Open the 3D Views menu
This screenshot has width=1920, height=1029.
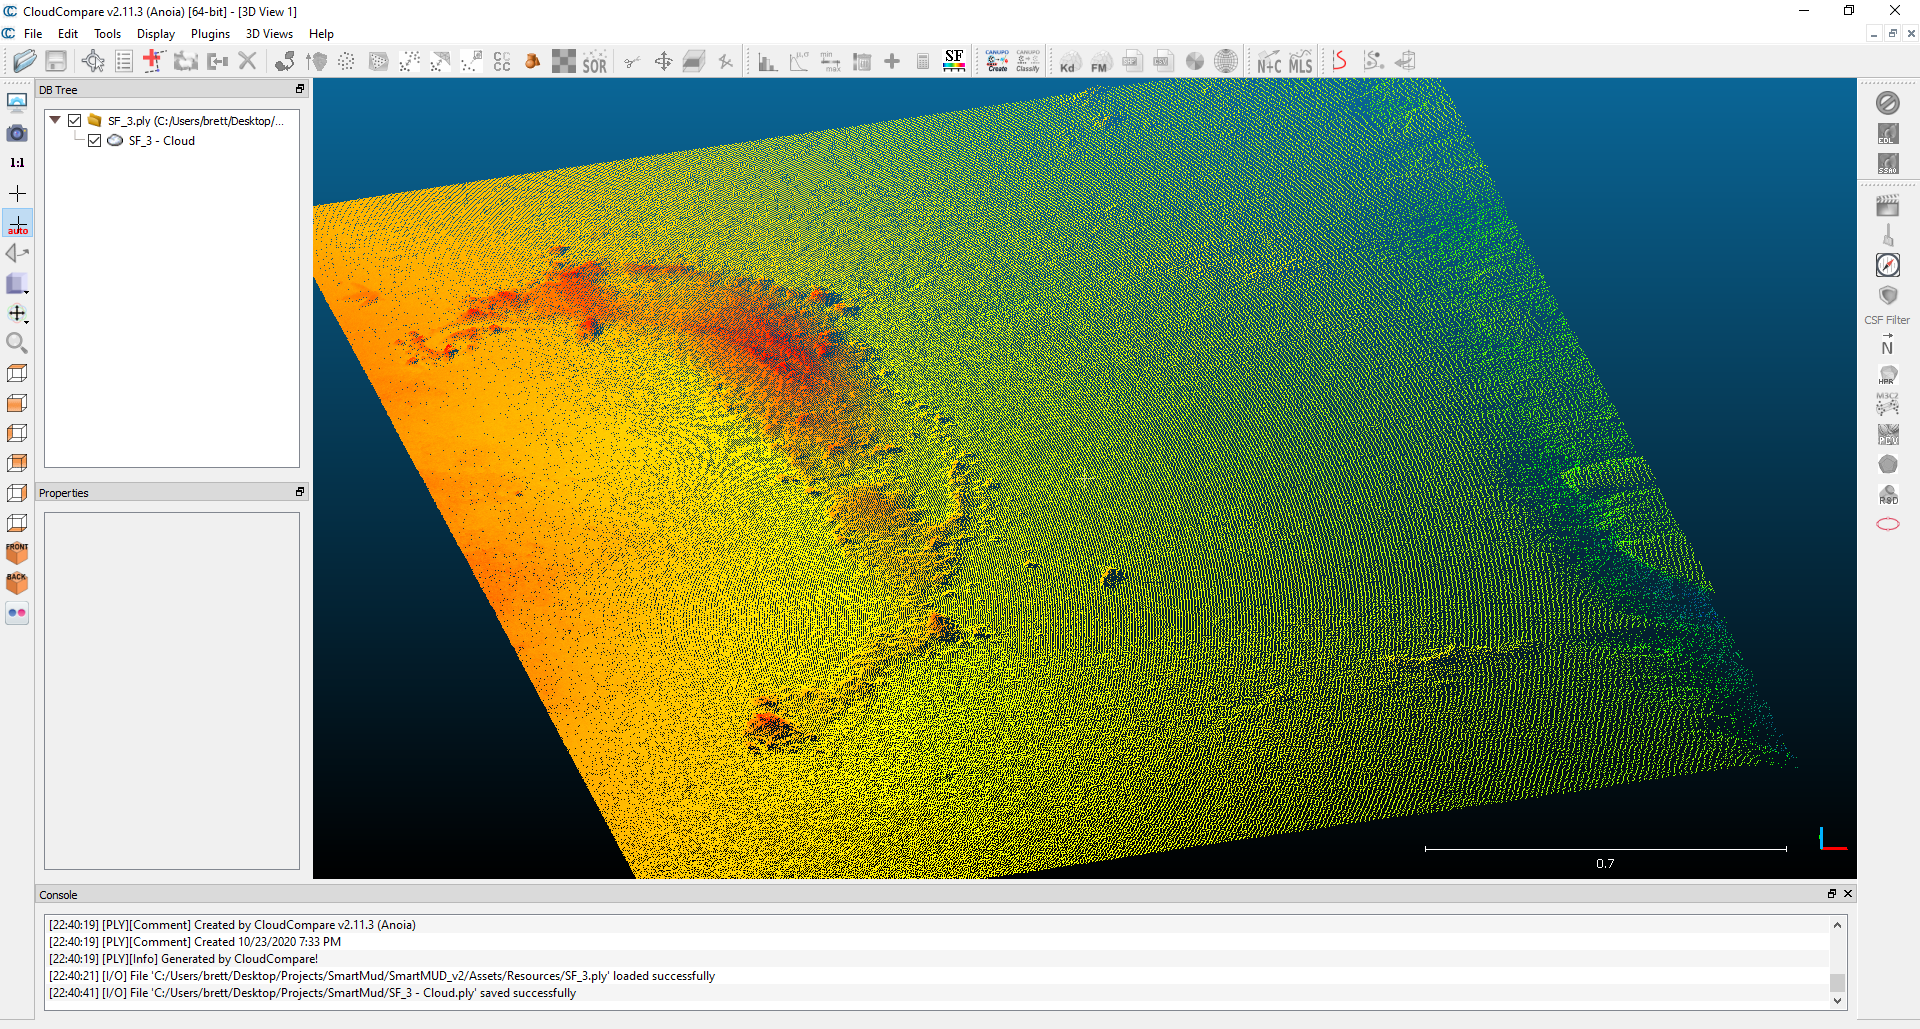pos(269,34)
